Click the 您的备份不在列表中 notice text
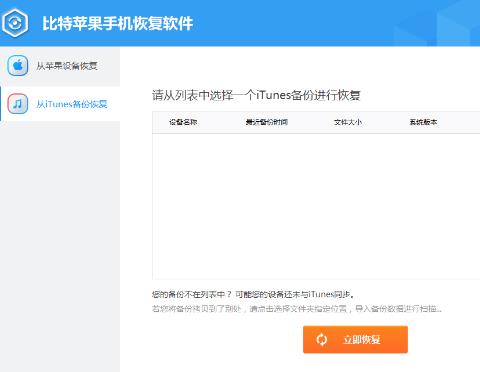Image resolution: width=480 pixels, height=372 pixels. coord(253,295)
